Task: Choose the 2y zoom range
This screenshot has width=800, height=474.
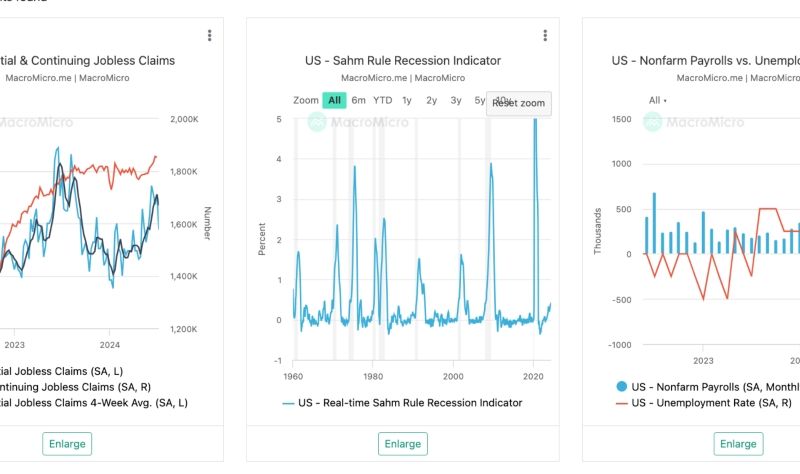Action: point(431,100)
